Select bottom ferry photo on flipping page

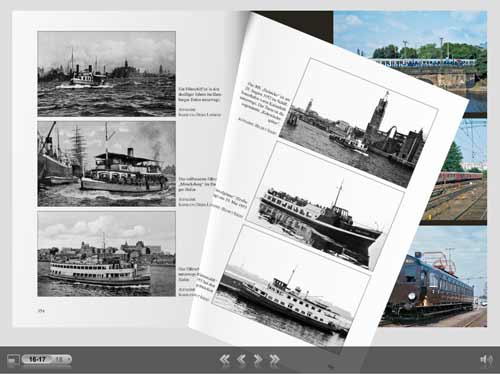click(291, 287)
